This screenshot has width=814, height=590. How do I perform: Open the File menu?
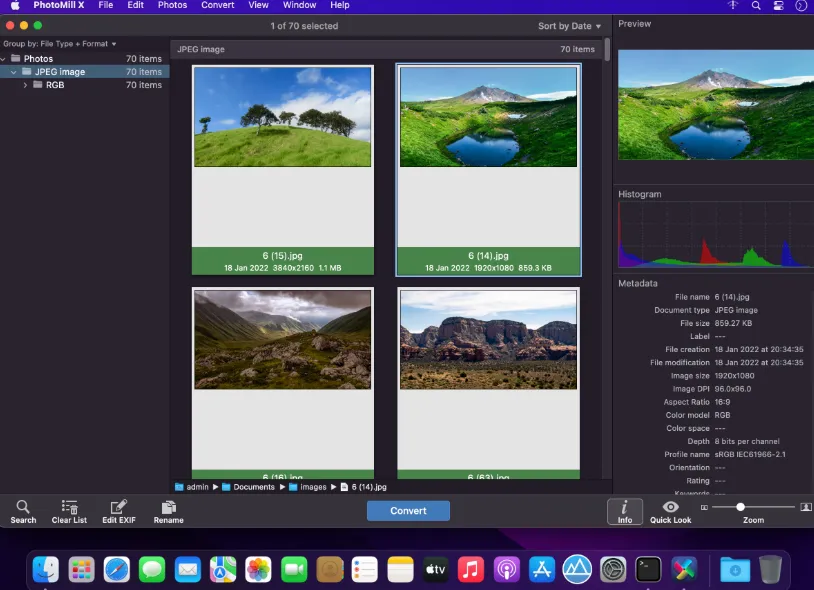pos(105,5)
